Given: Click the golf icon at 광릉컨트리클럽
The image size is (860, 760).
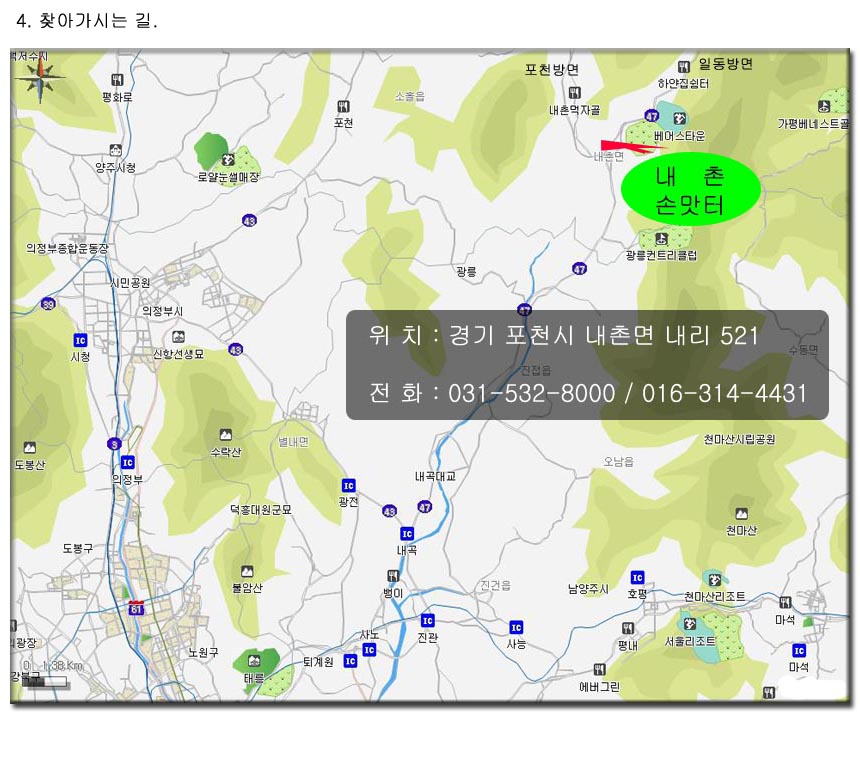Looking at the screenshot, I should 661,239.
